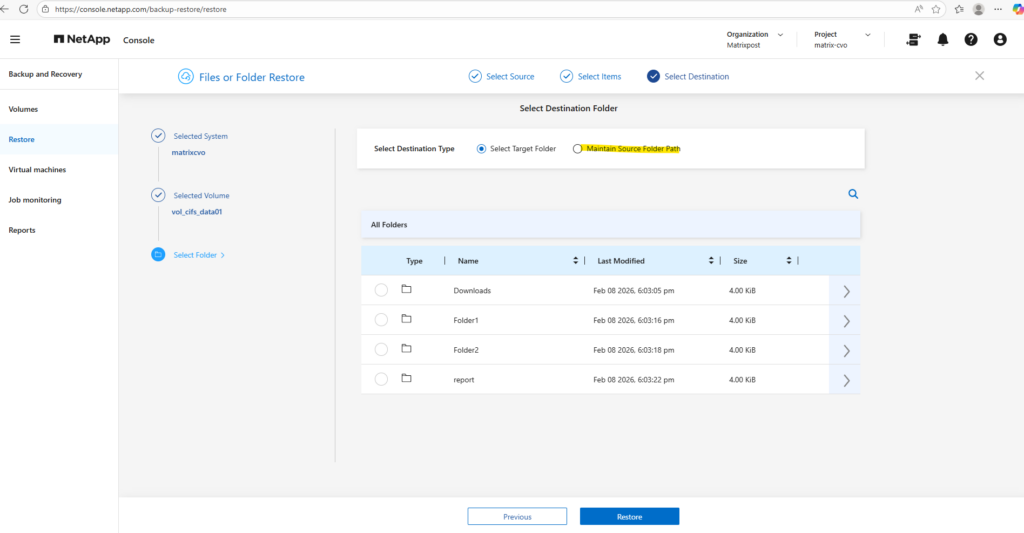Click browser favorites star icon
Image resolution: width=1024 pixels, height=533 pixels.
(x=936, y=9)
